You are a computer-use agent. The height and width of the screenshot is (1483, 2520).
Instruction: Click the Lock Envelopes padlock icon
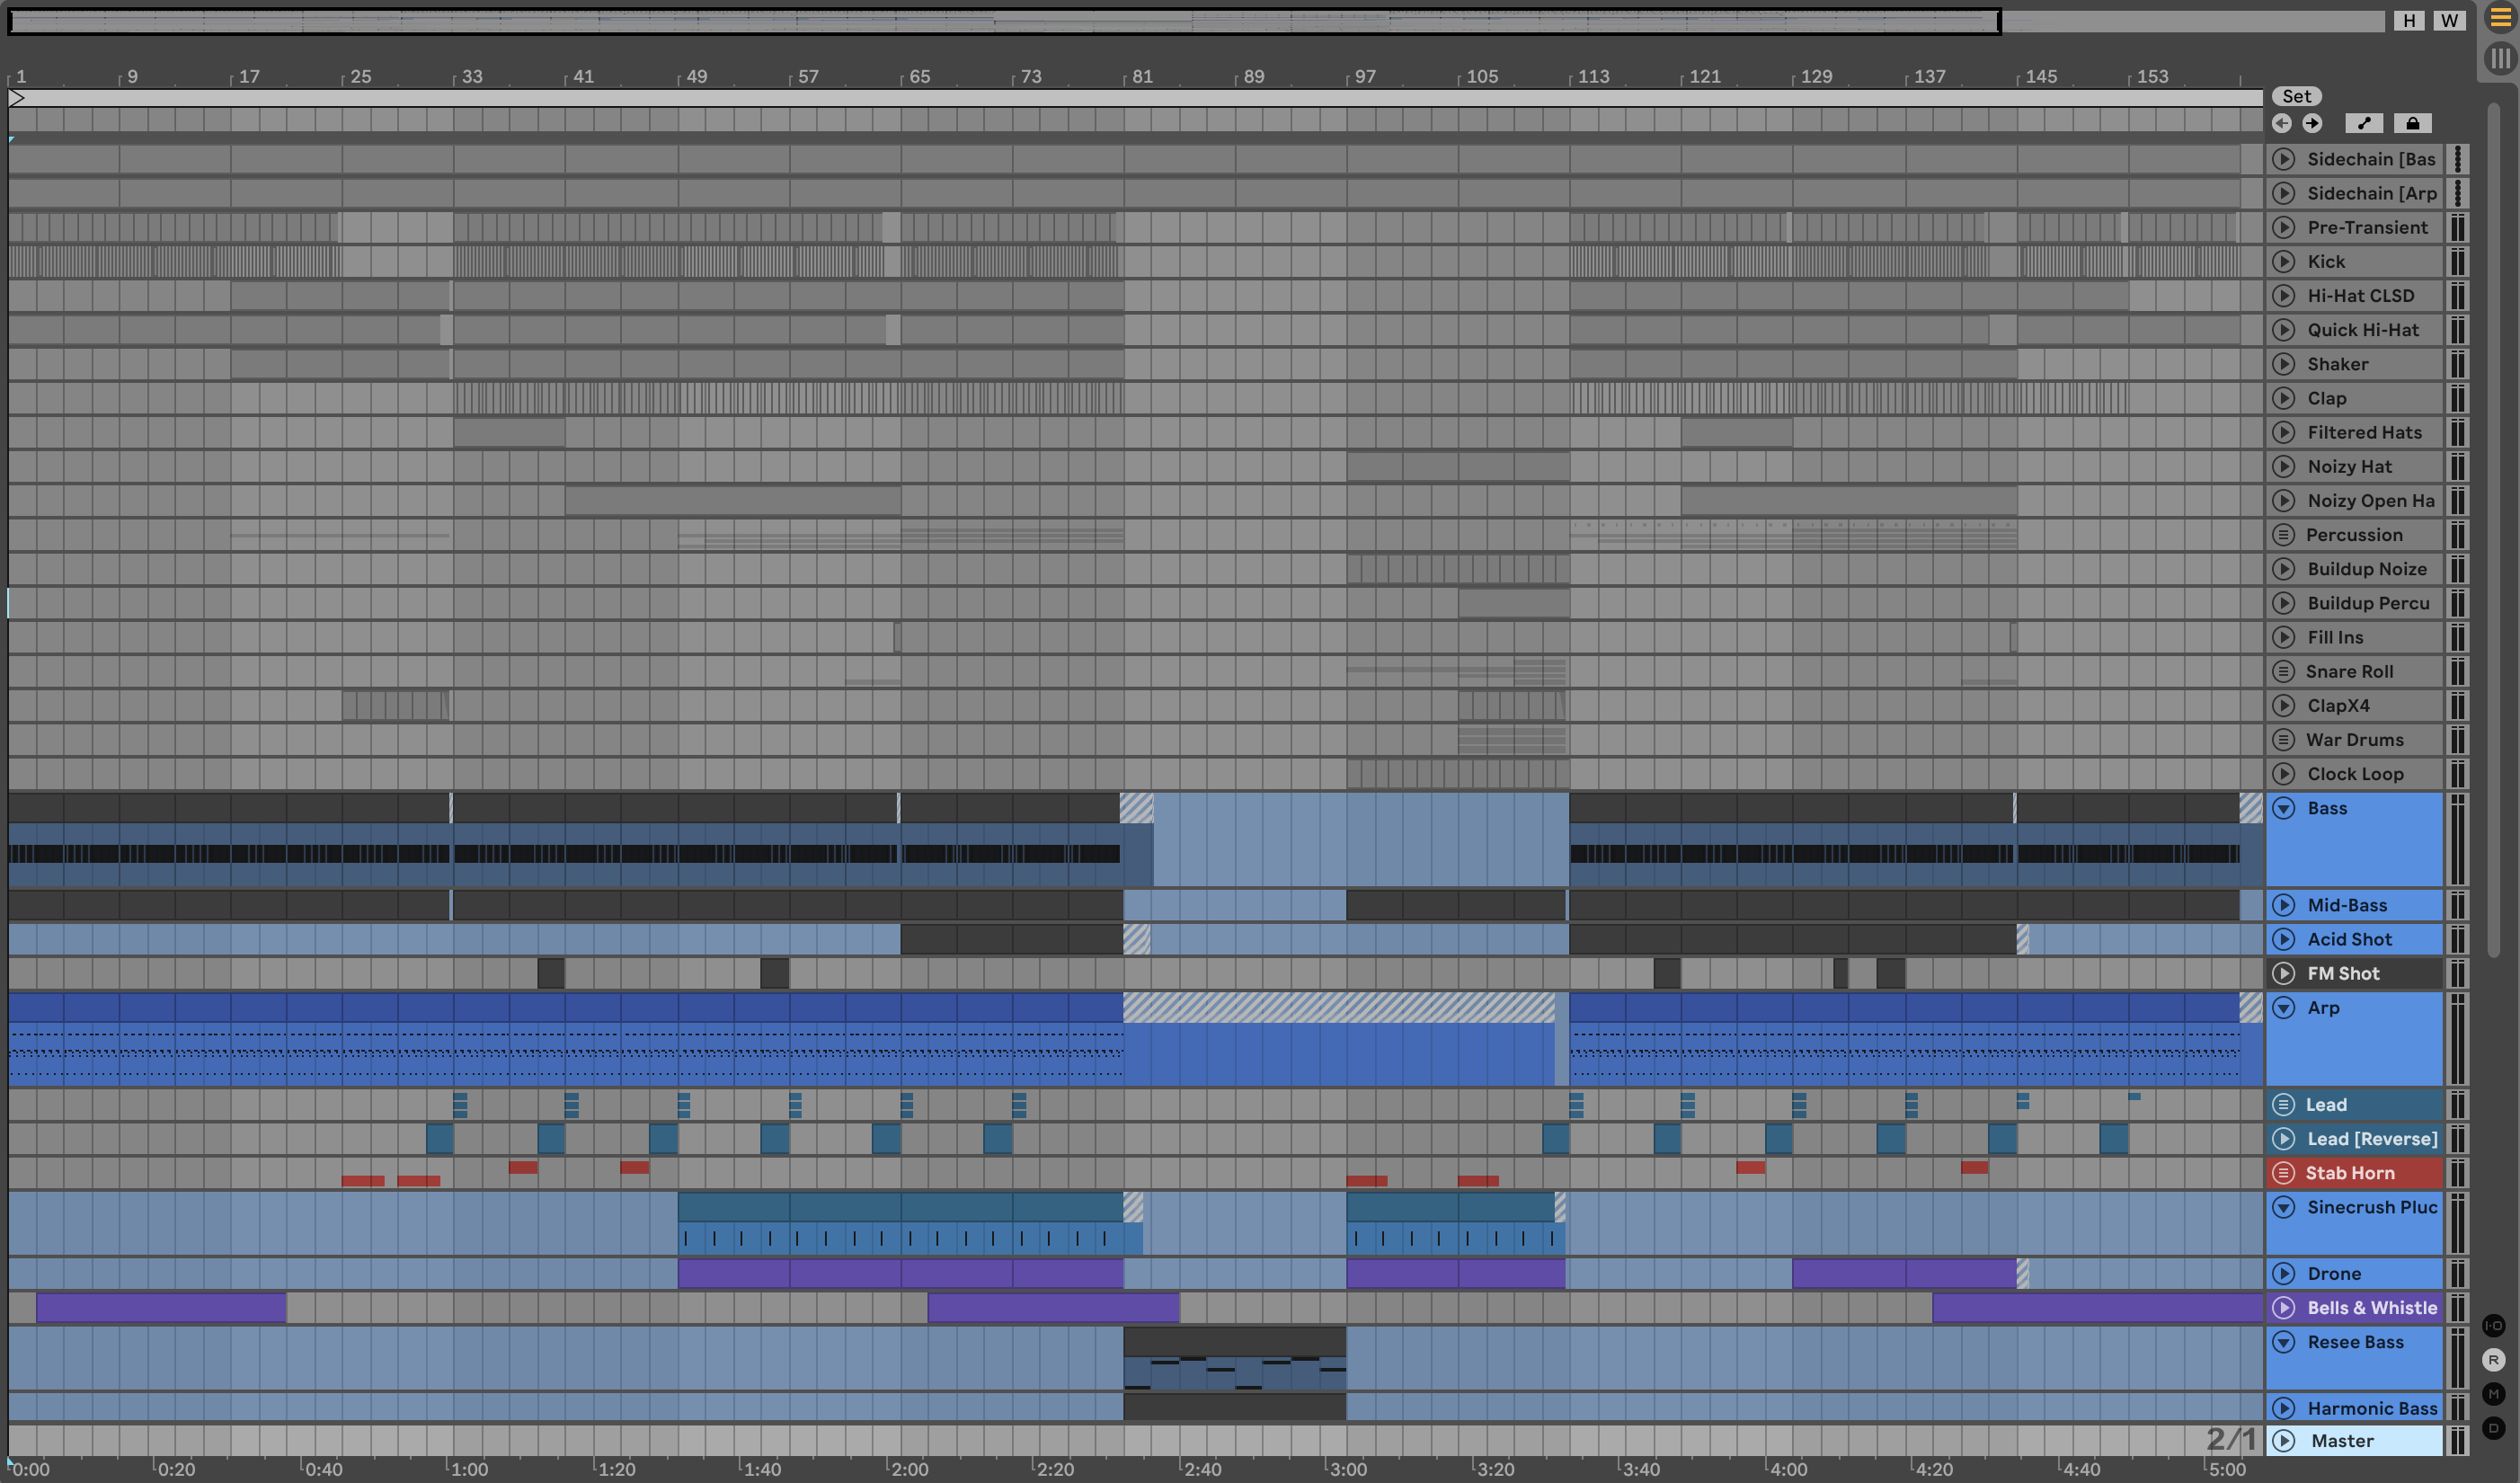2412,123
